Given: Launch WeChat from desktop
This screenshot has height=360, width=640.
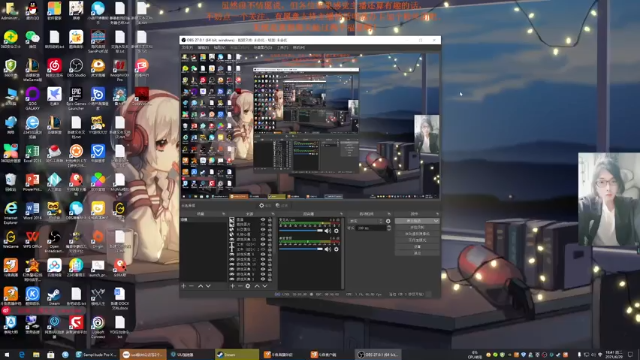Looking at the screenshot, I should coord(32,39).
